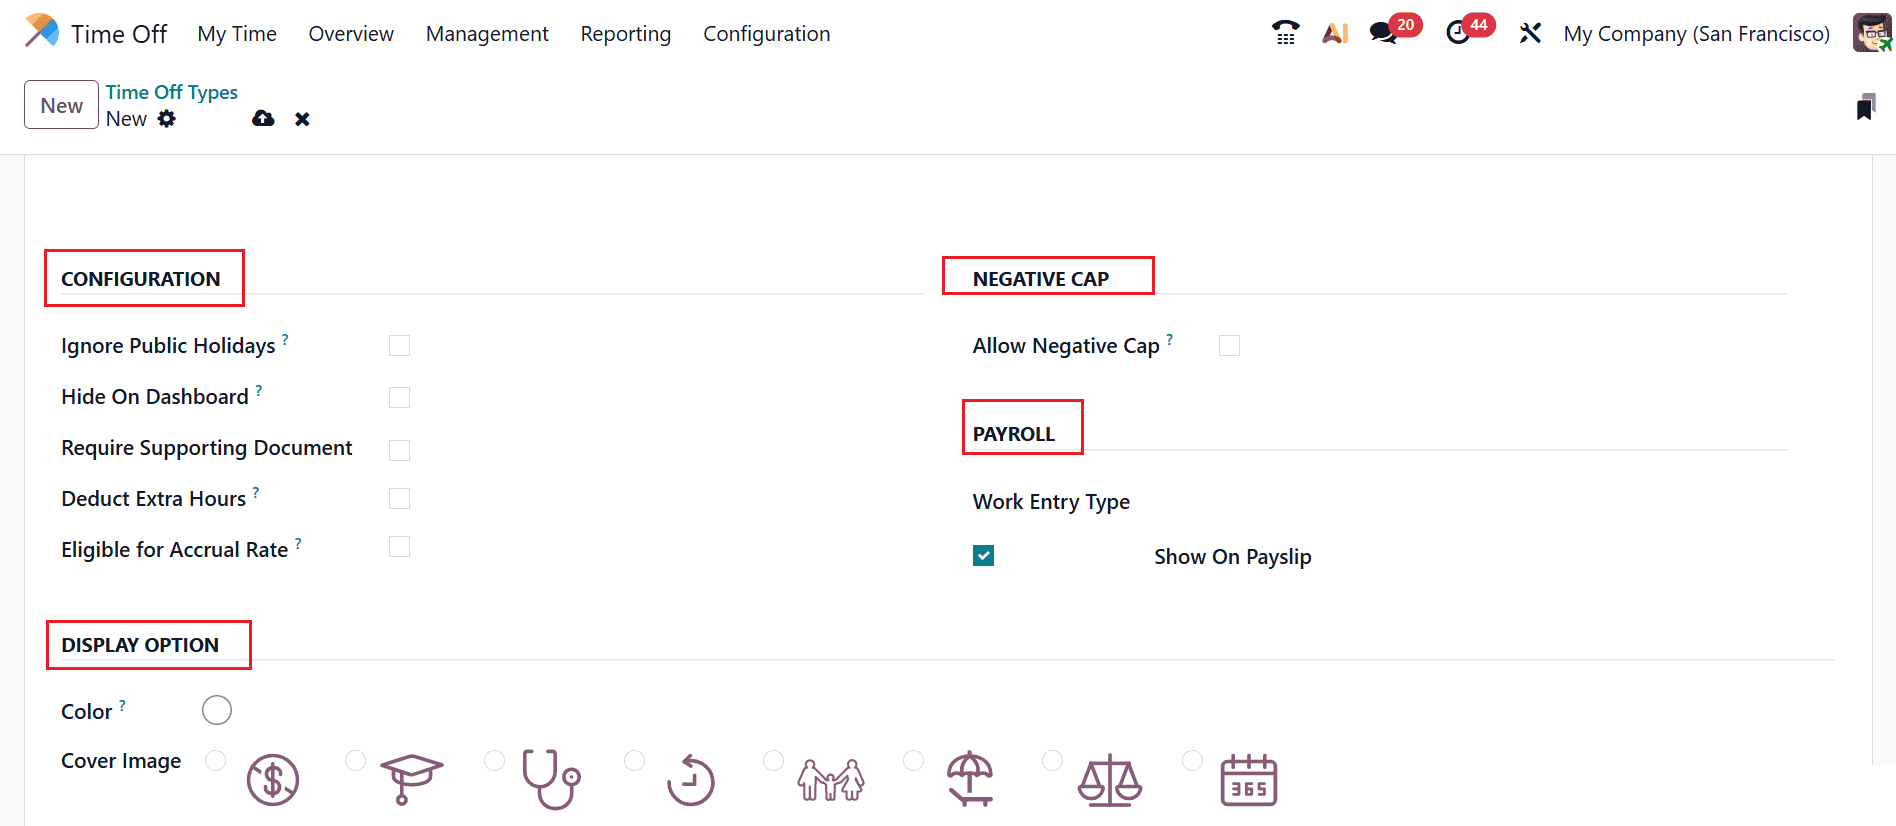Open the Time Off app logo icon

(x=42, y=31)
